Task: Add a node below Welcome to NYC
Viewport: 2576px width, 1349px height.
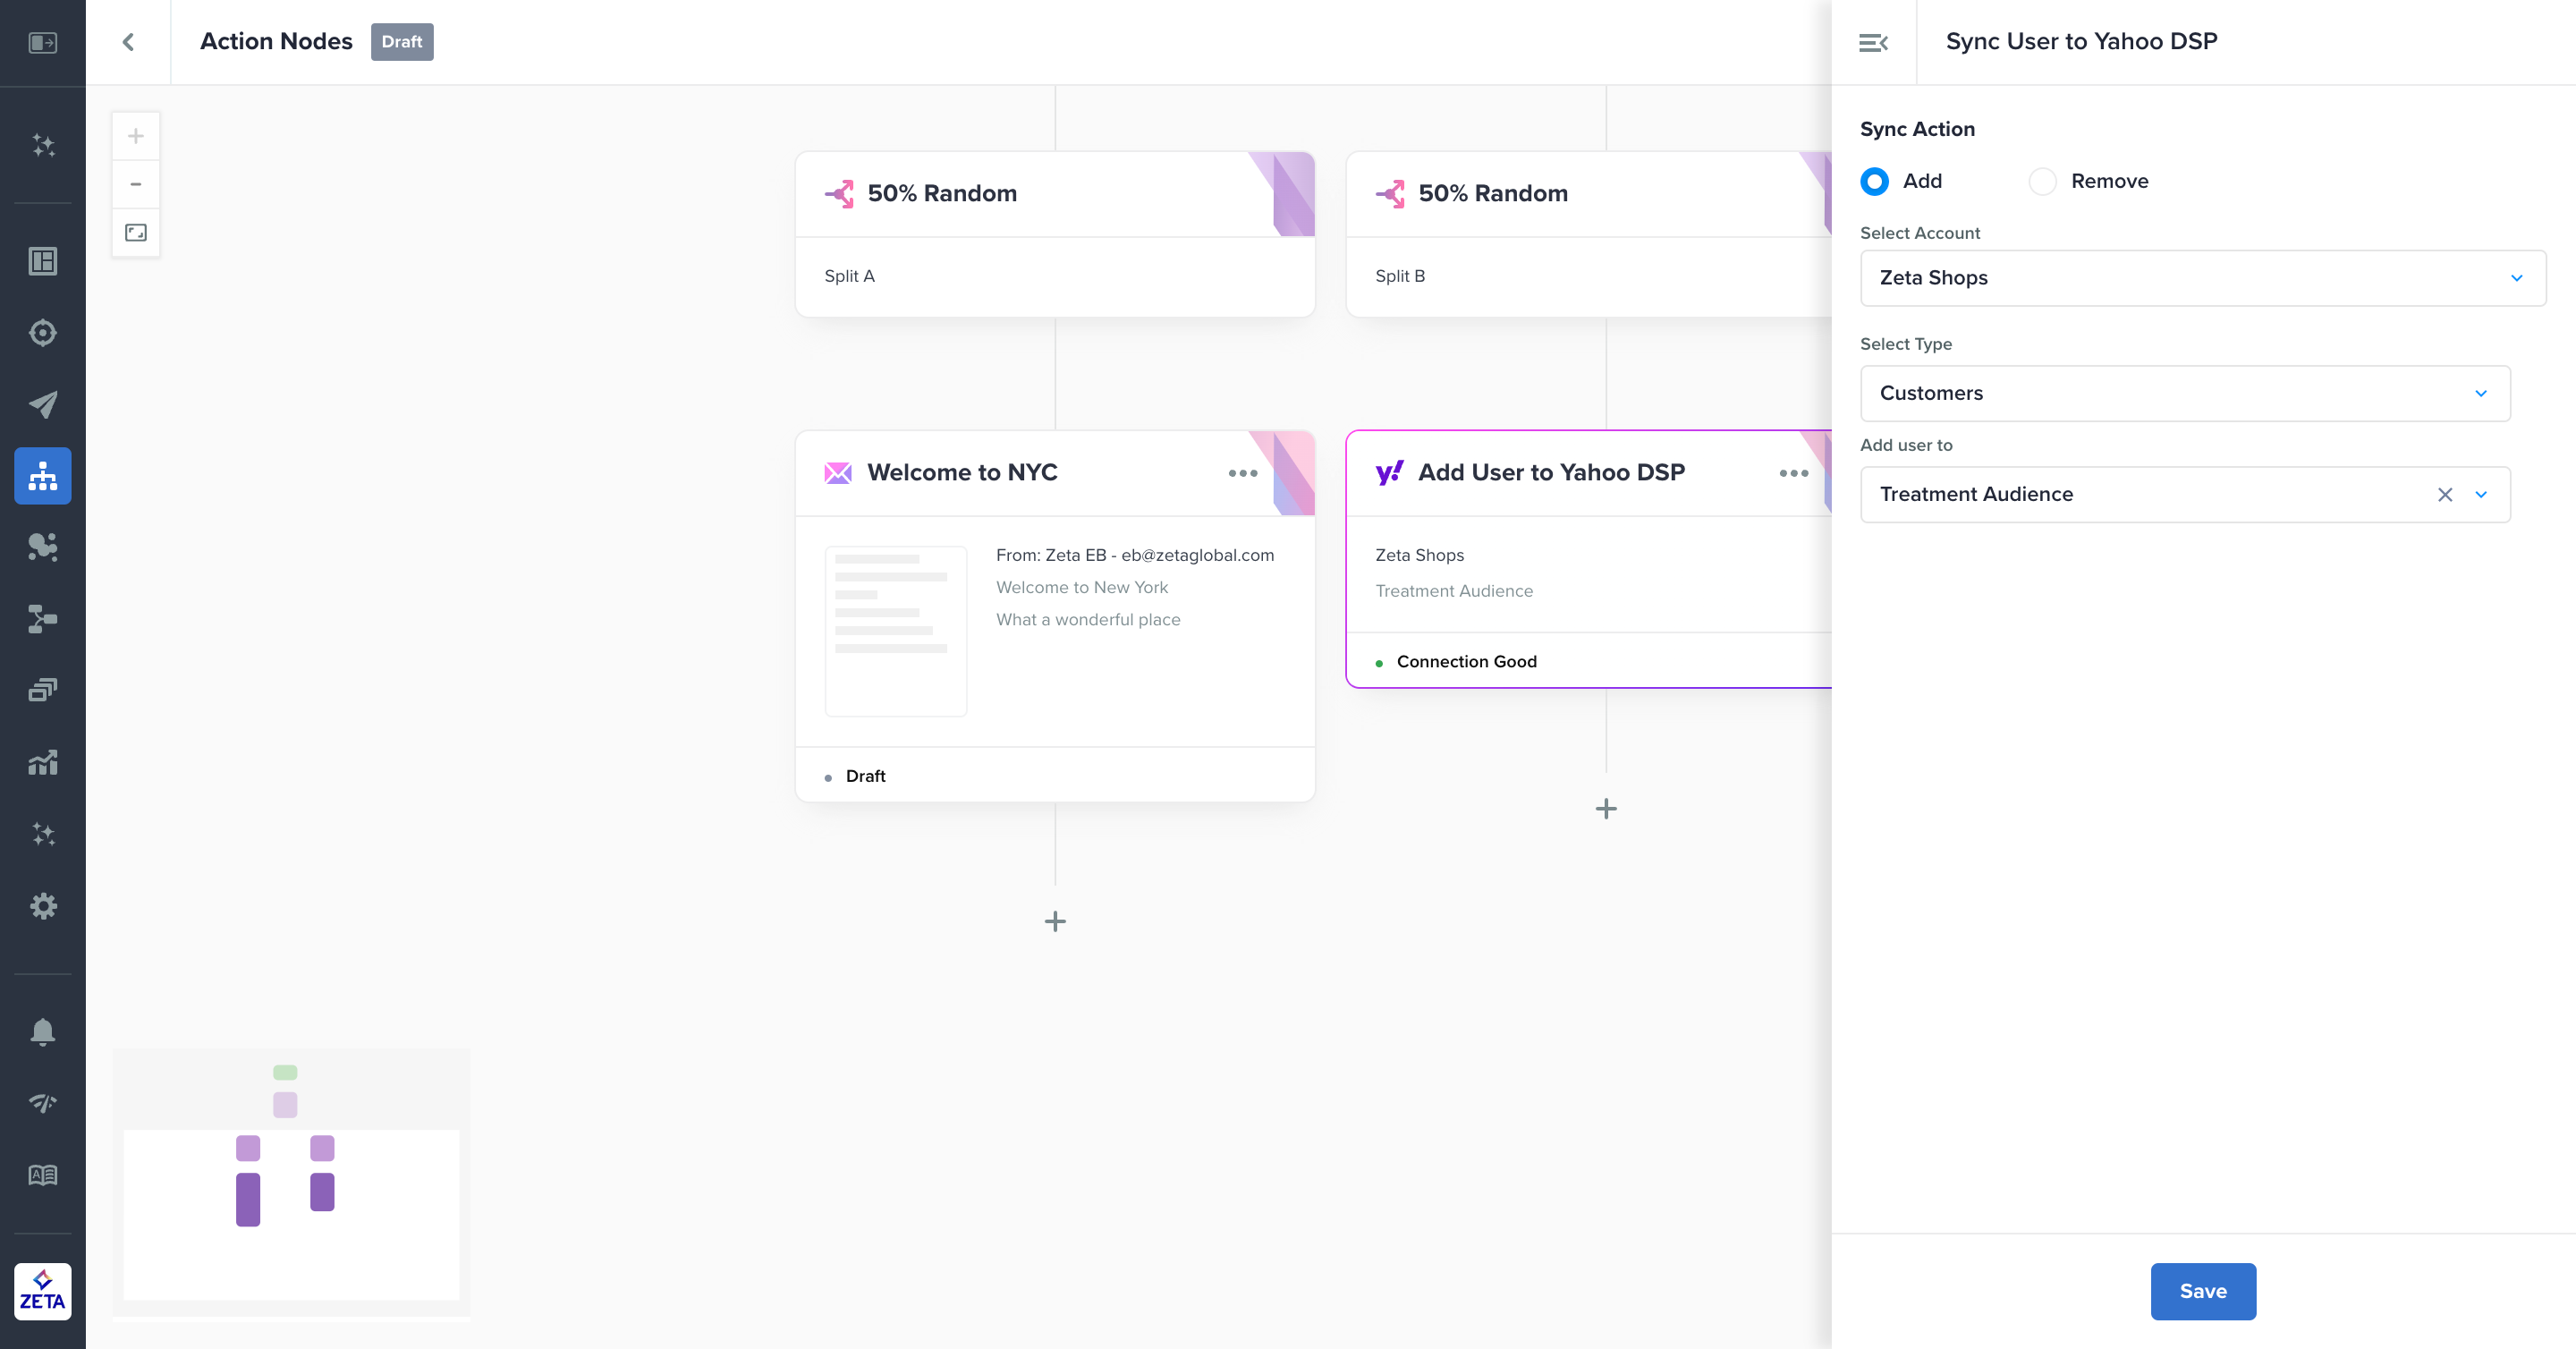Action: click(x=1055, y=921)
